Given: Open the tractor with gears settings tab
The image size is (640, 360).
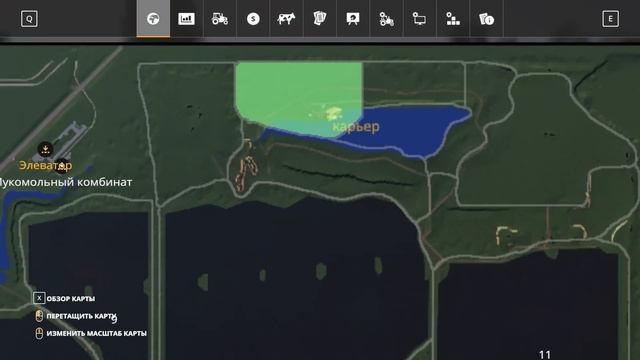Looking at the screenshot, I should click(386, 19).
